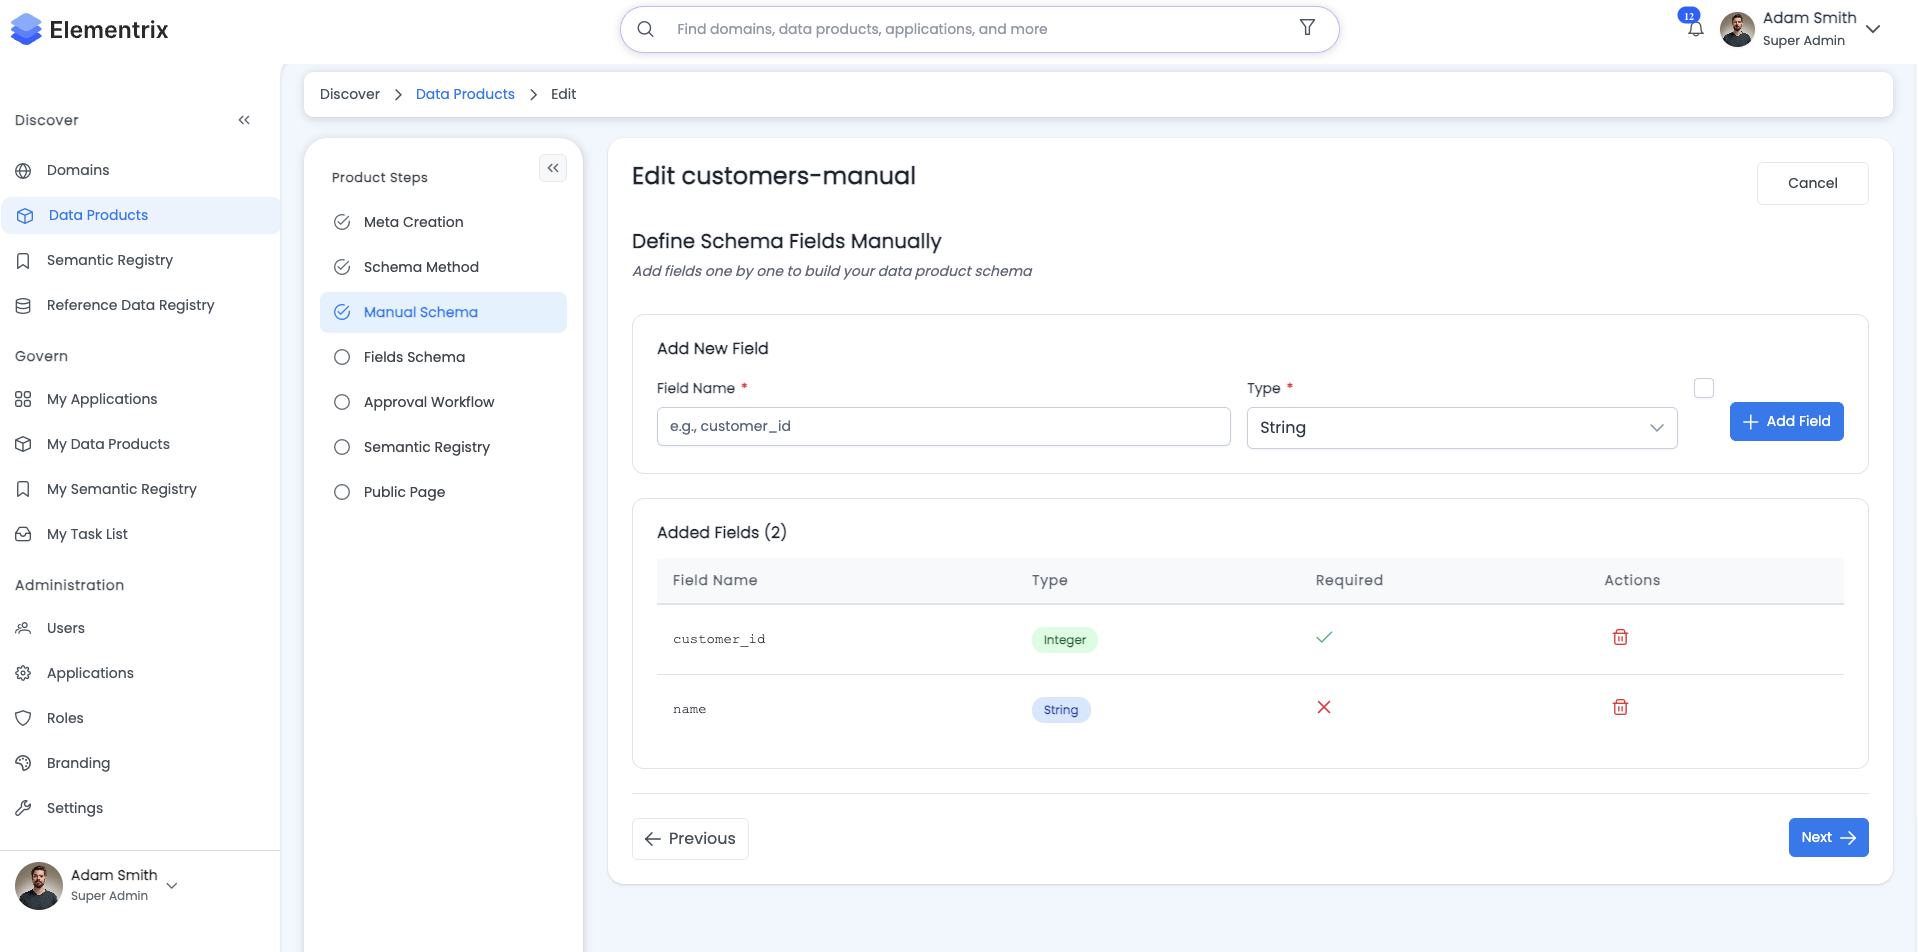Select the Approval Workflow step

click(x=428, y=402)
